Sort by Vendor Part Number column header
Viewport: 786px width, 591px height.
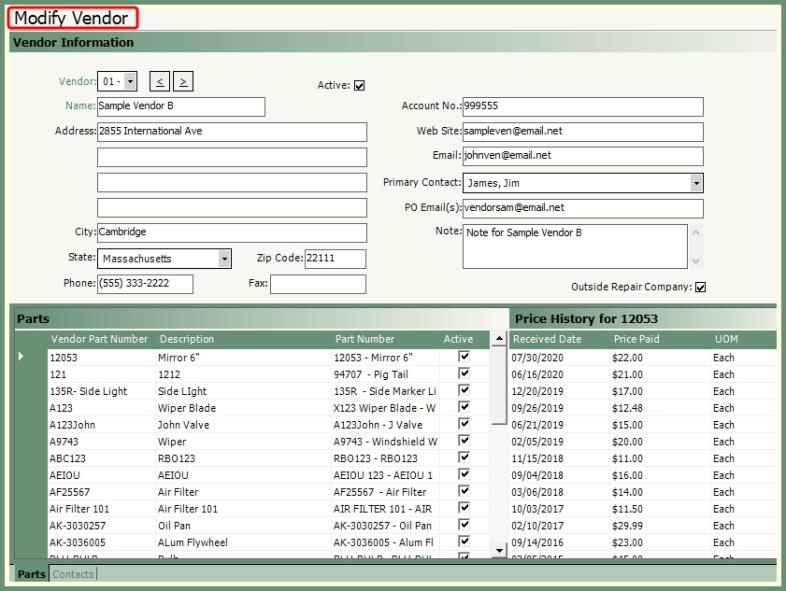pyautogui.click(x=99, y=339)
